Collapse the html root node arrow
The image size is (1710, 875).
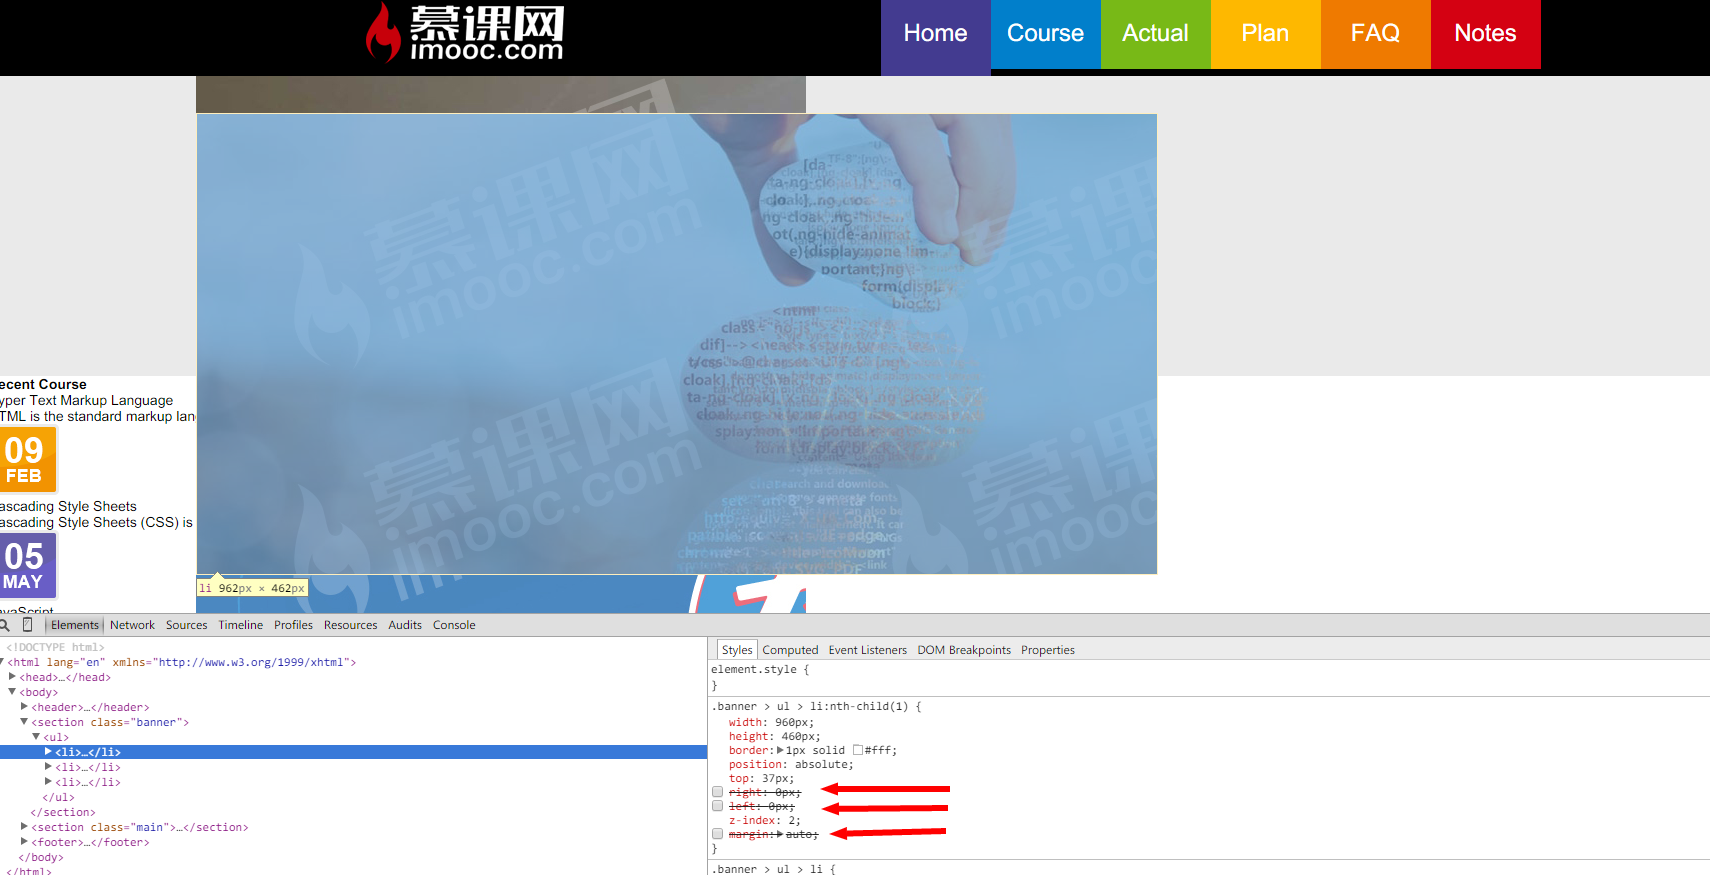pyautogui.click(x=3, y=662)
